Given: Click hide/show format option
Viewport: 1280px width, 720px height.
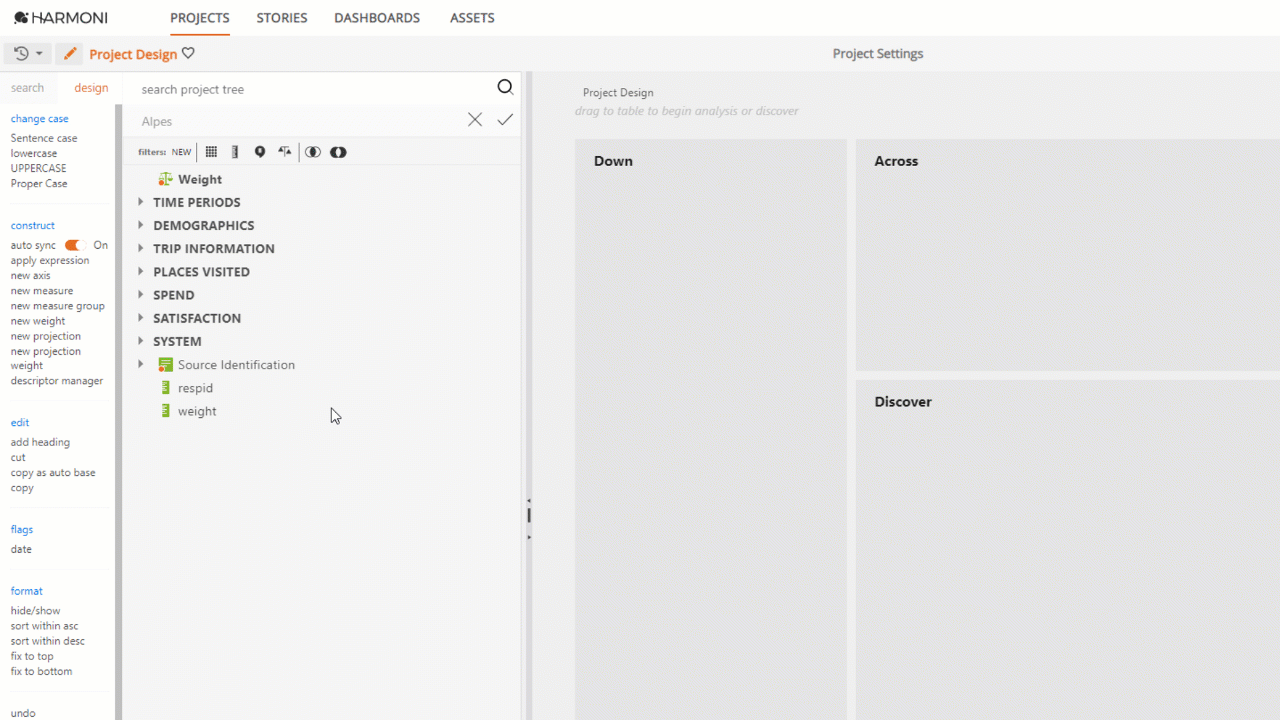Looking at the screenshot, I should tap(36, 610).
